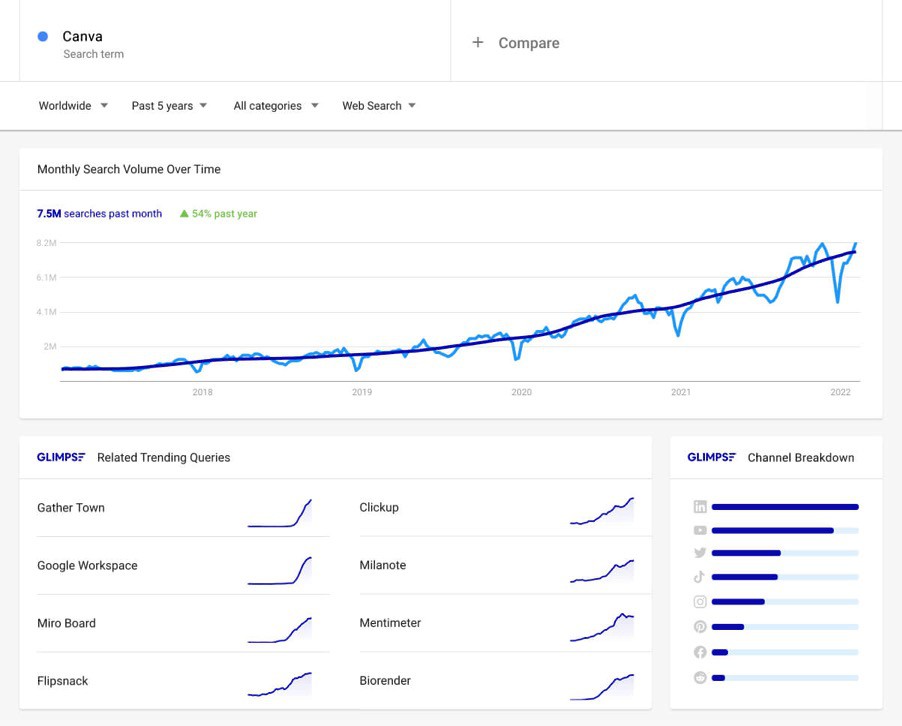902x726 pixels.
Task: Click the Pinterest channel icon
Action: click(x=700, y=627)
